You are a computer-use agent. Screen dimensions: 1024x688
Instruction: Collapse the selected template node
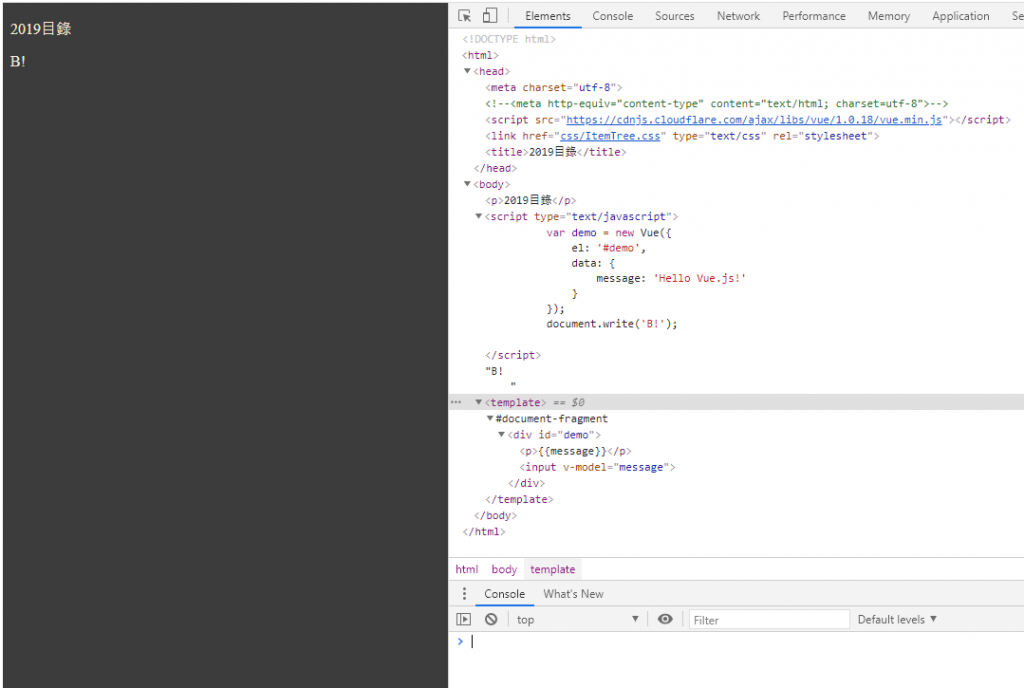point(479,402)
